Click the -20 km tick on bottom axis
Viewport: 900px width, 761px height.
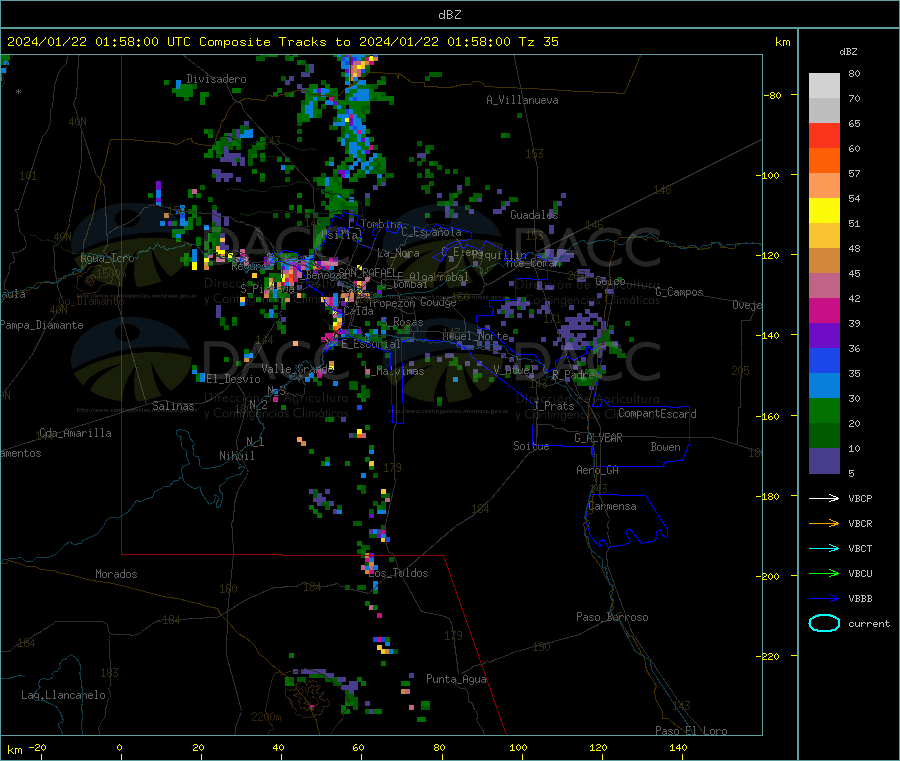point(38,747)
